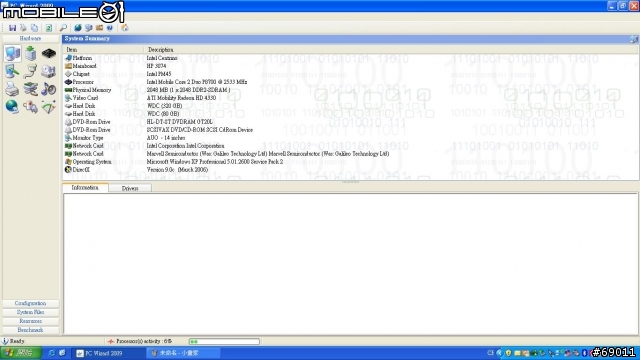Expand hidden tray icons arrow
The image size is (640, 360).
click(499, 353)
